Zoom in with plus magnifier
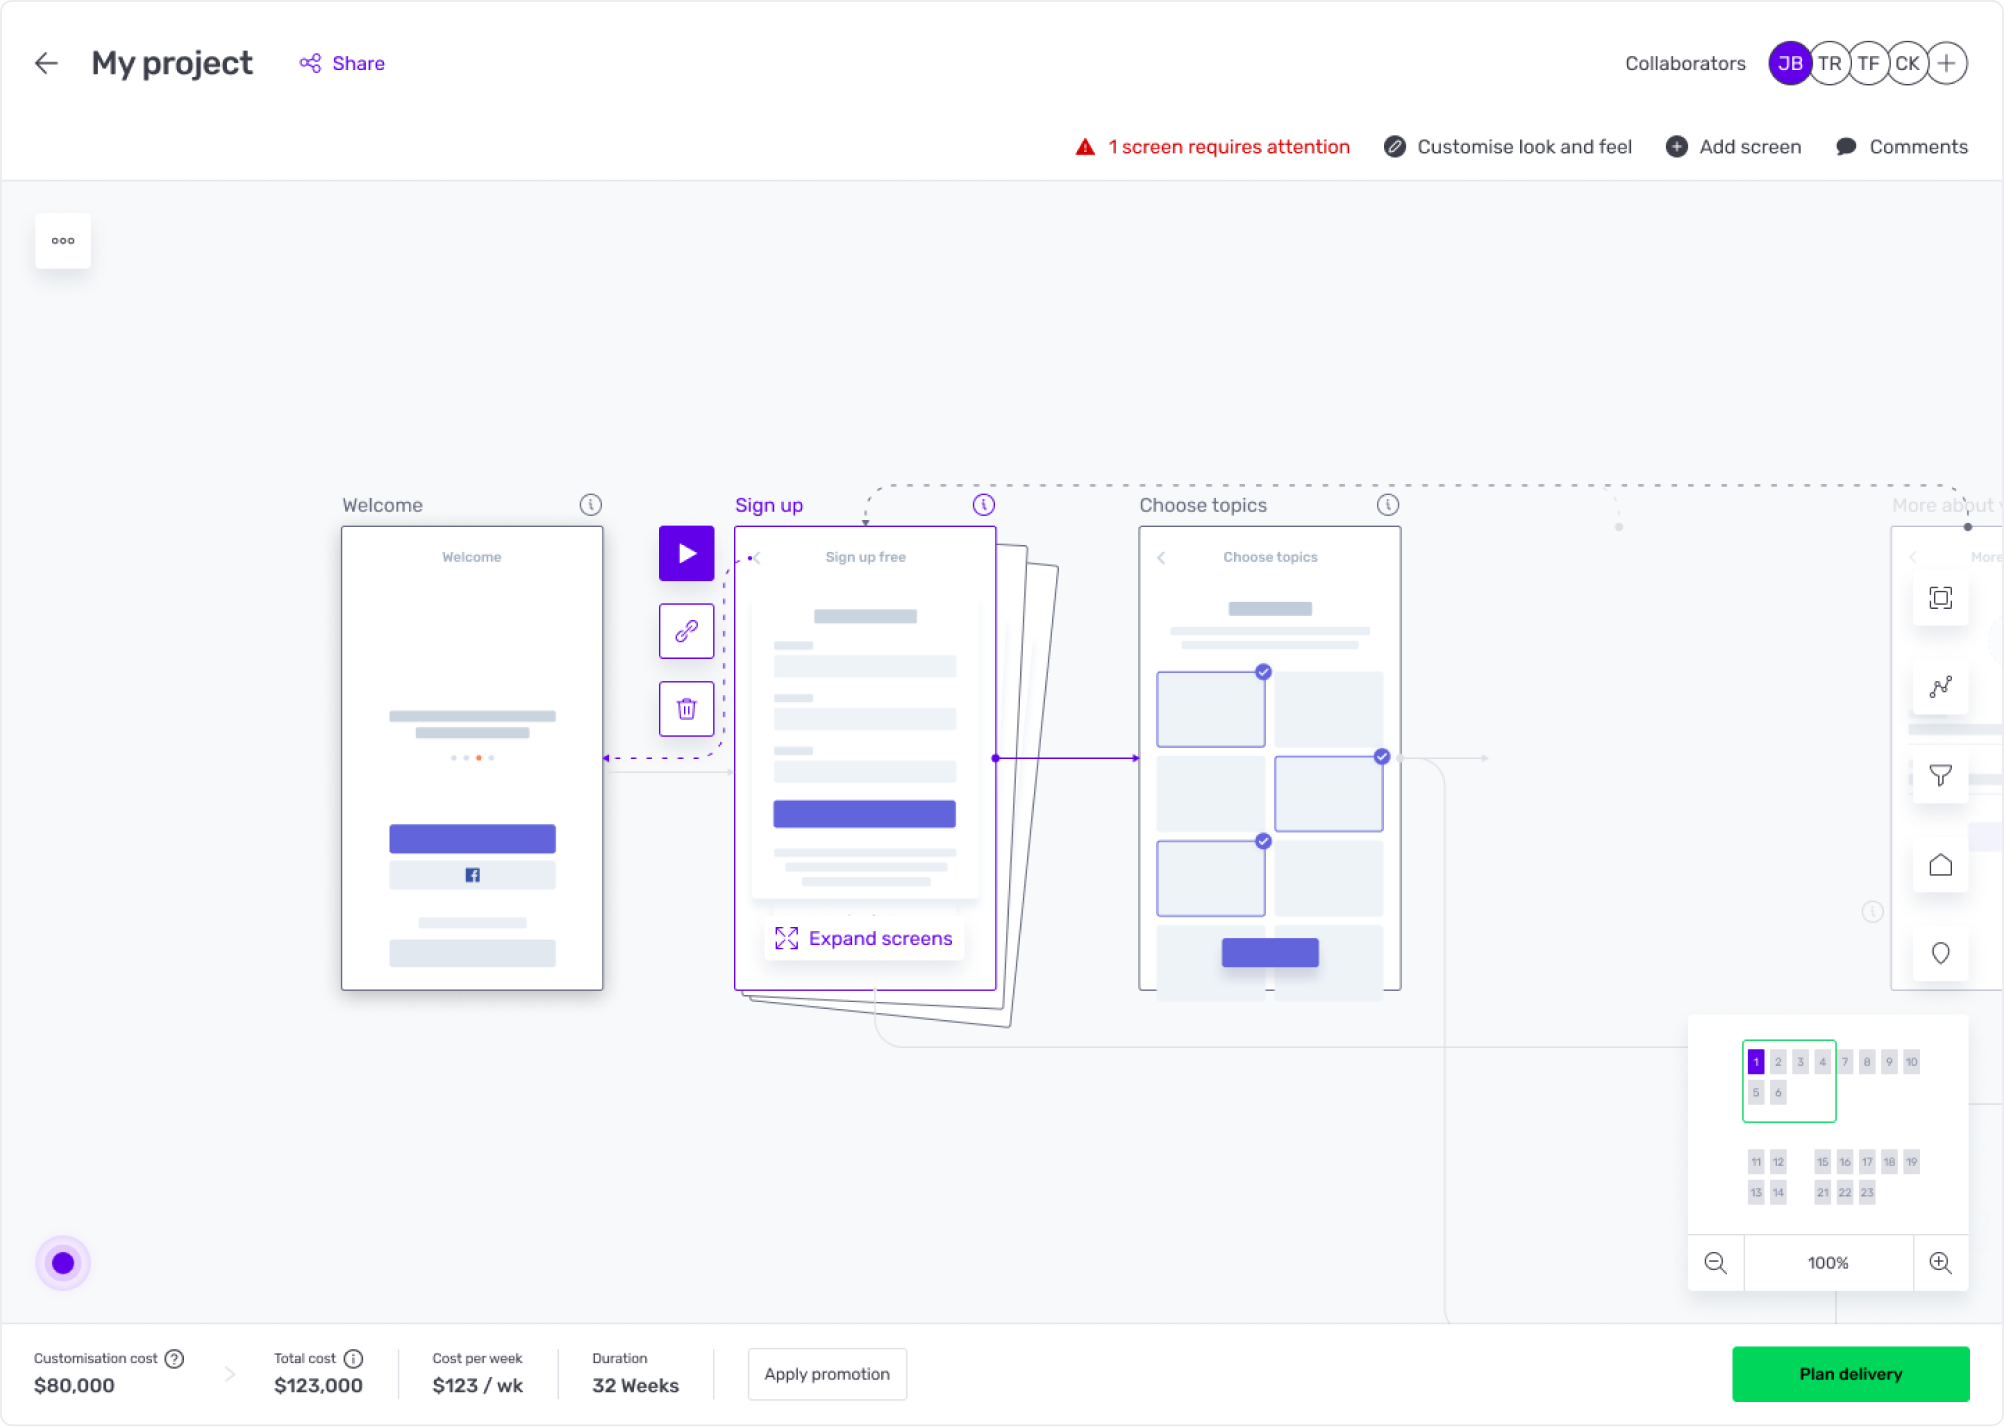The height and width of the screenshot is (1427, 2004). click(1940, 1262)
